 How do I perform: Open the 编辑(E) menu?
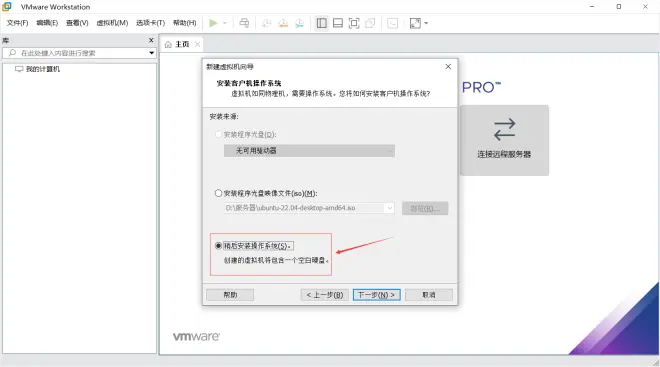[x=47, y=23]
